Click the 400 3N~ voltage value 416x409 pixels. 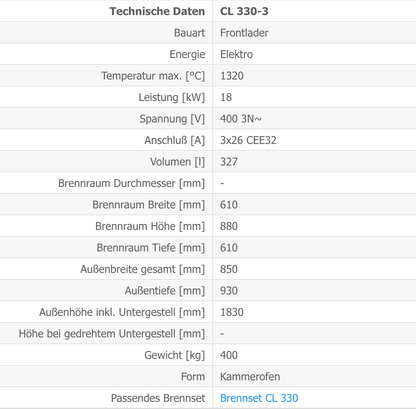click(x=241, y=119)
